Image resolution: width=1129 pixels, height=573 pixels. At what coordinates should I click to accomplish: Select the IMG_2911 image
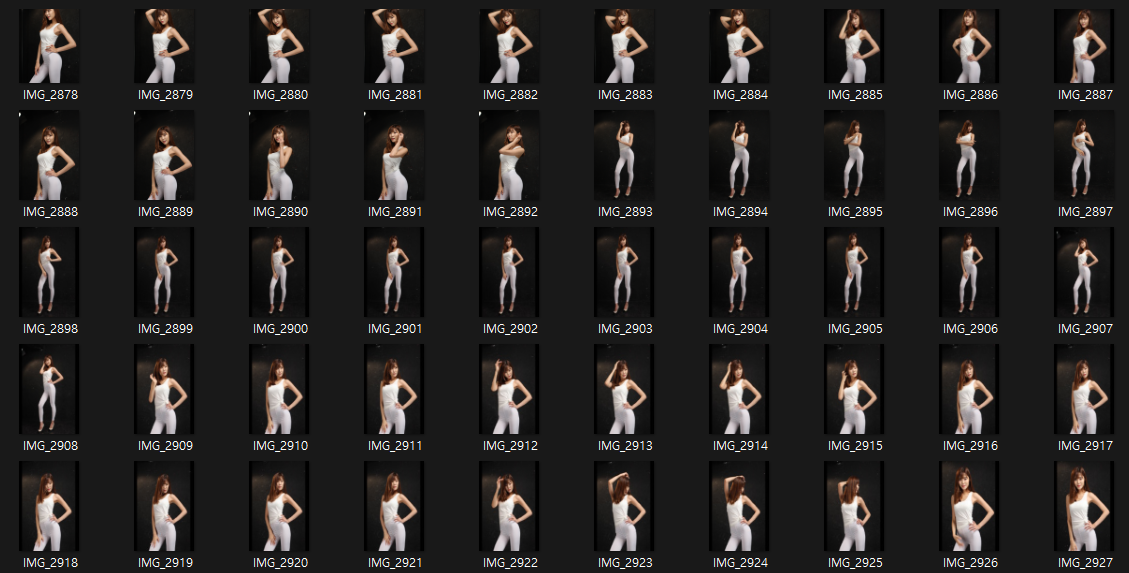tap(395, 389)
